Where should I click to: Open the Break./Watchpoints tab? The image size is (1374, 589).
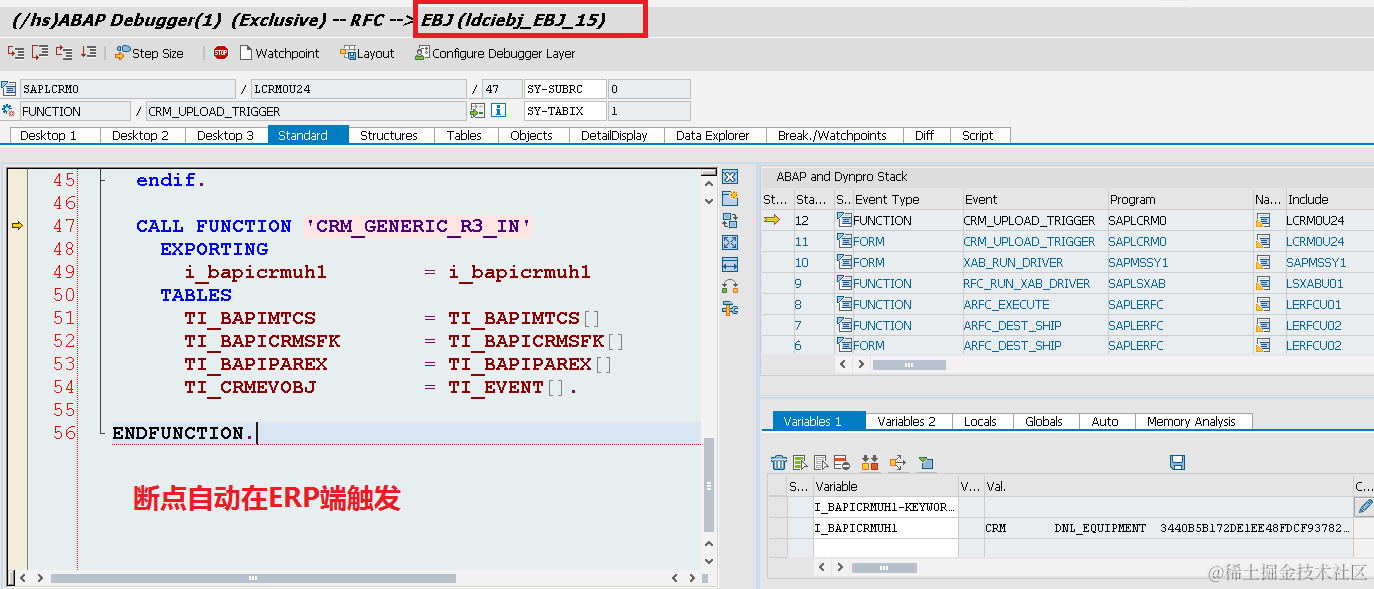click(832, 135)
